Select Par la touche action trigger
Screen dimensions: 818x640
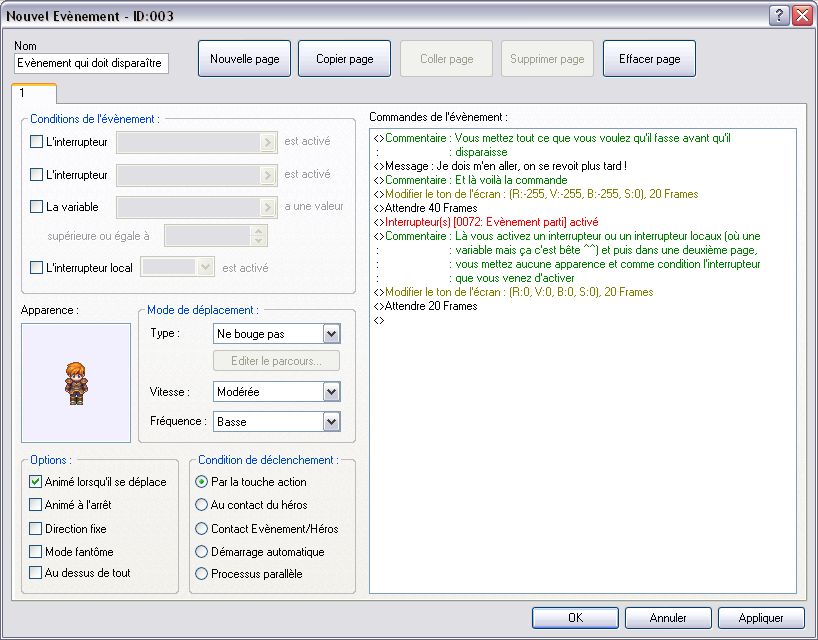201,482
